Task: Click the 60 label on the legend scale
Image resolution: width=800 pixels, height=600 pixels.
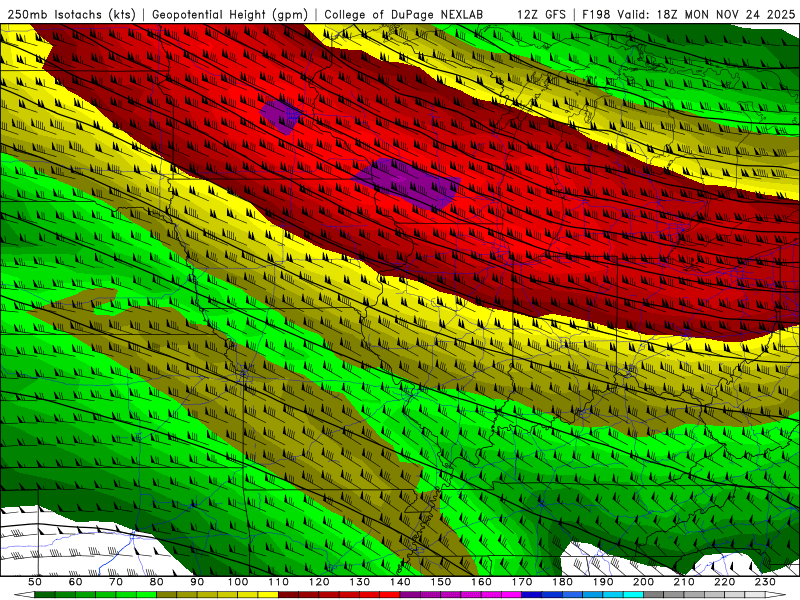Action: pyautogui.click(x=76, y=582)
